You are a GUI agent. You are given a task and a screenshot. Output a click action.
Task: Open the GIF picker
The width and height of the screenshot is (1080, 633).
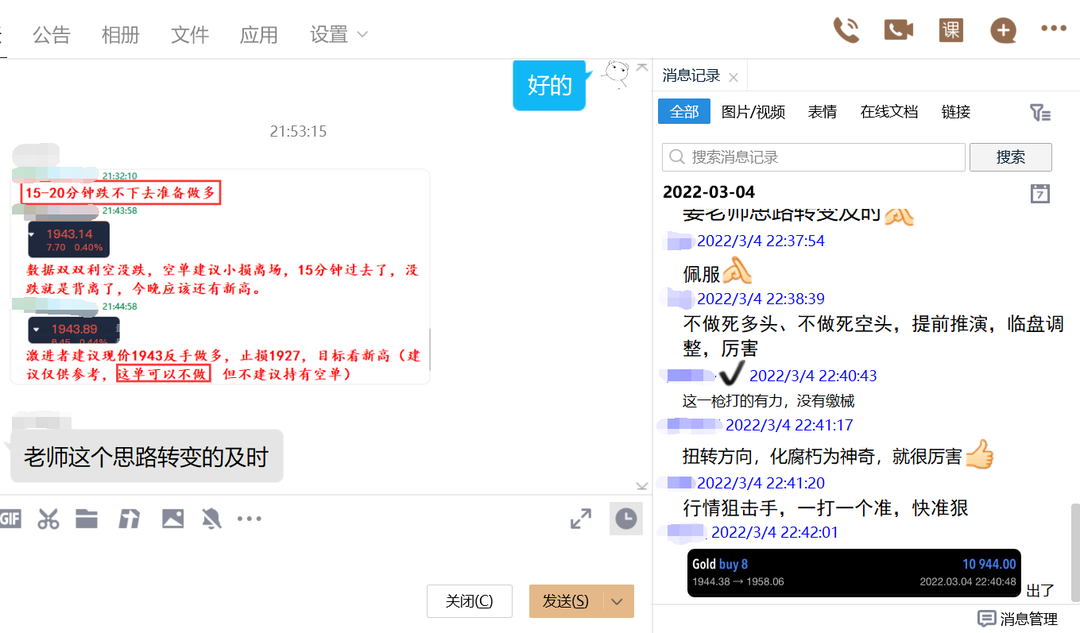(x=10, y=519)
